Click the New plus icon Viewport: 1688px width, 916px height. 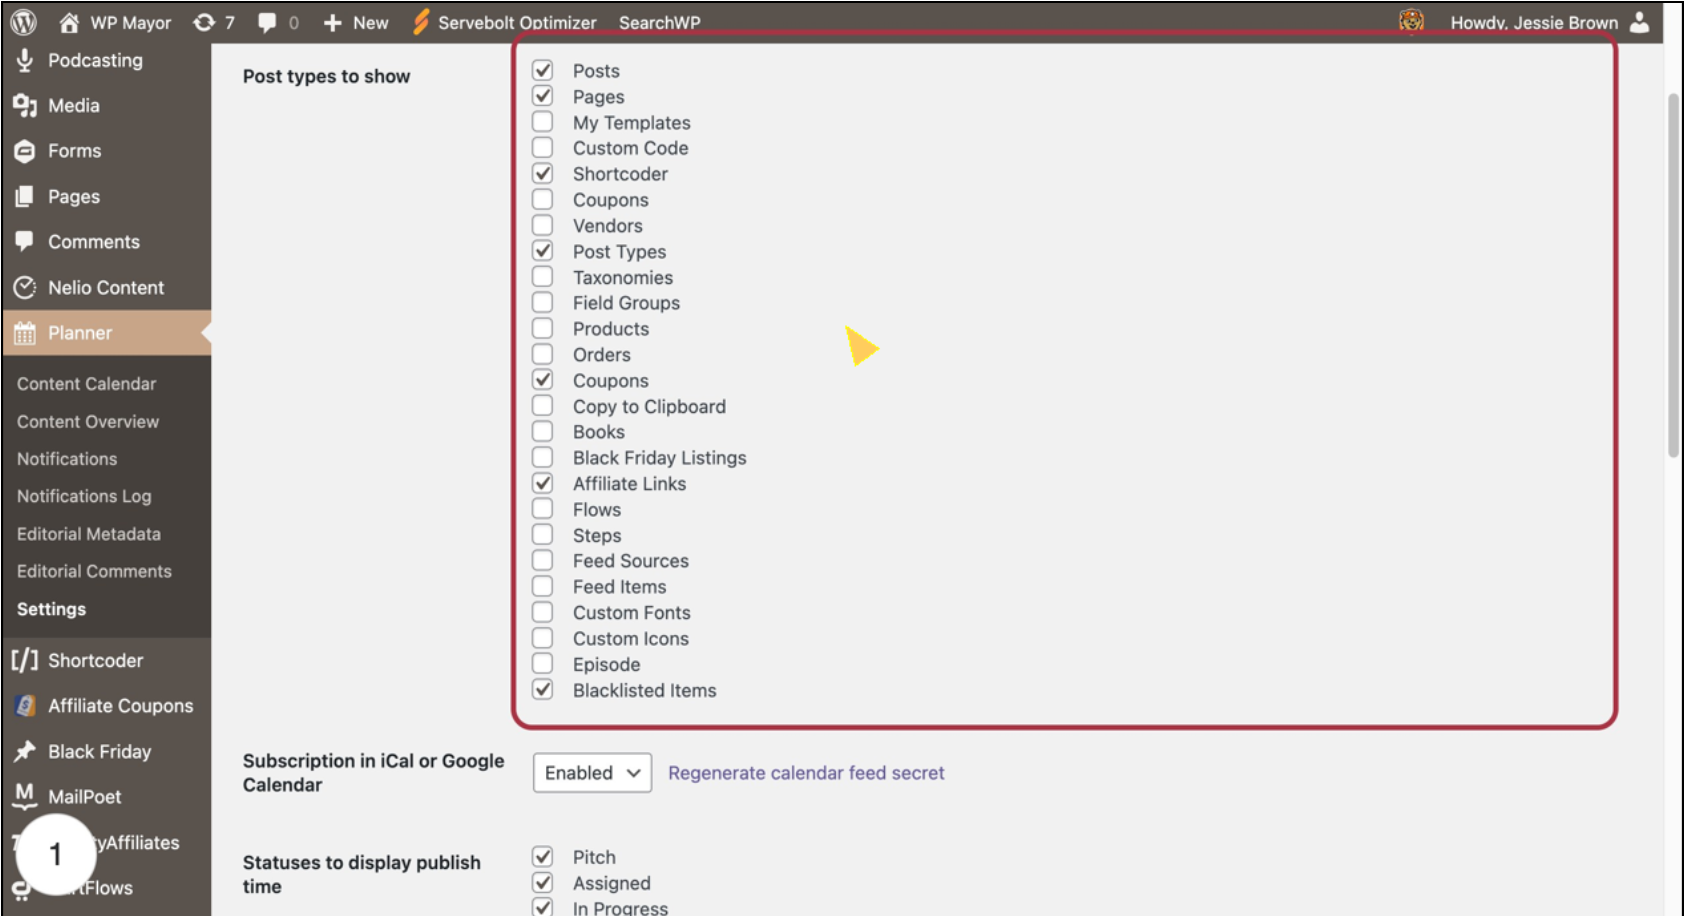(333, 22)
